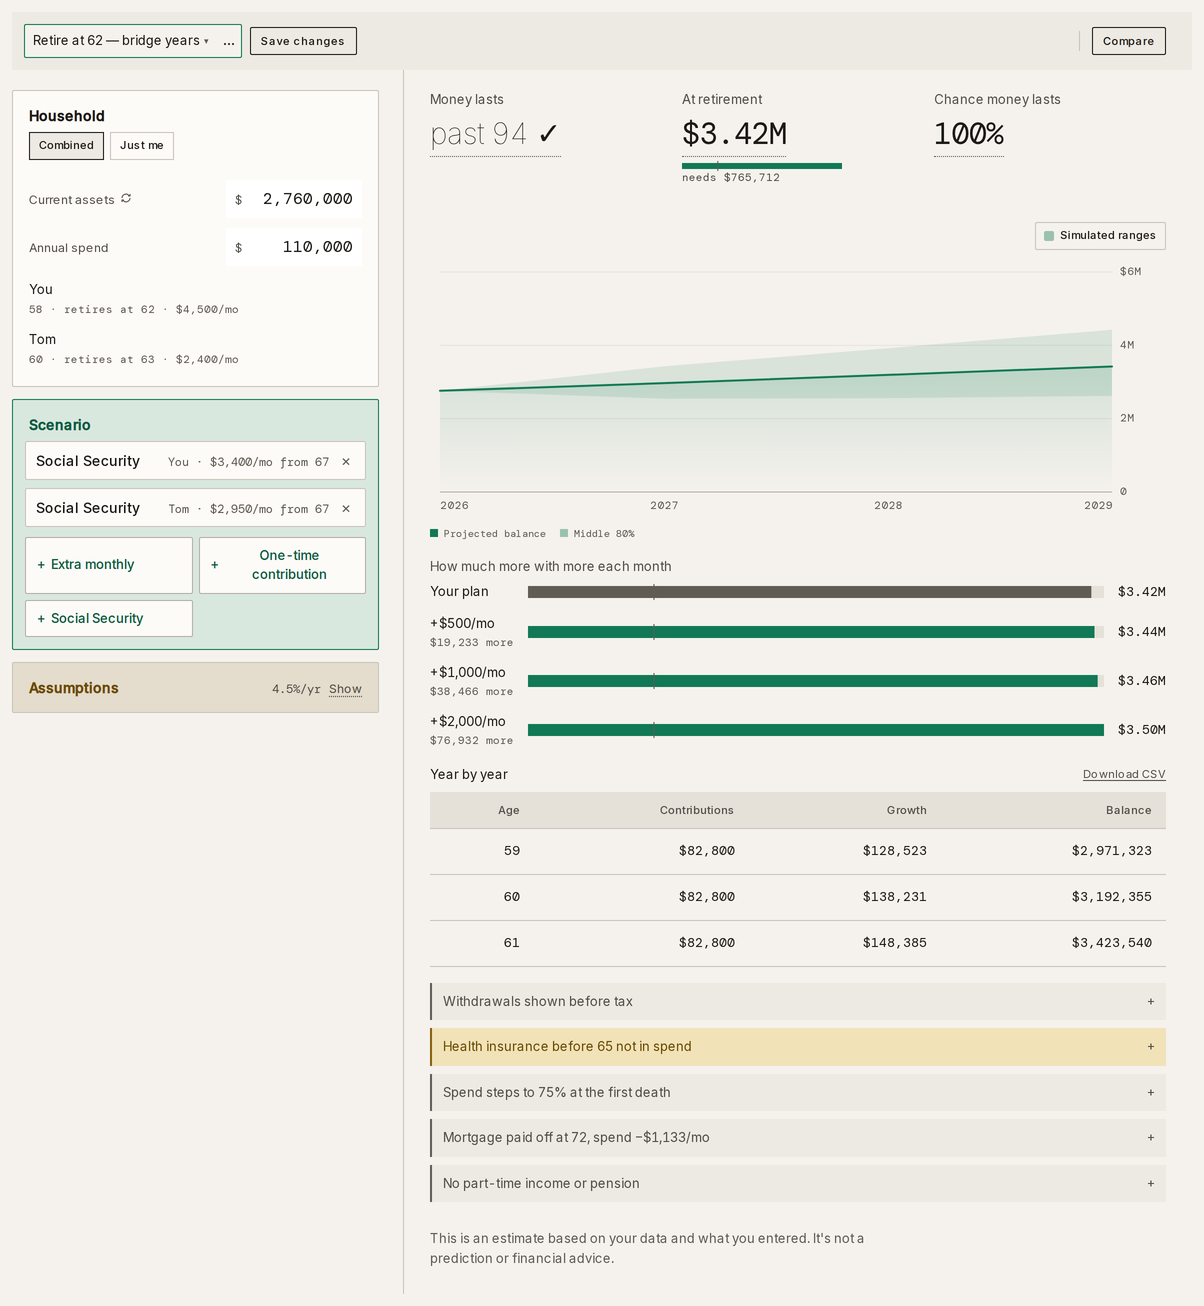Image resolution: width=1204 pixels, height=1306 pixels.
Task: Open the Social Security row for You
Action: (195, 461)
